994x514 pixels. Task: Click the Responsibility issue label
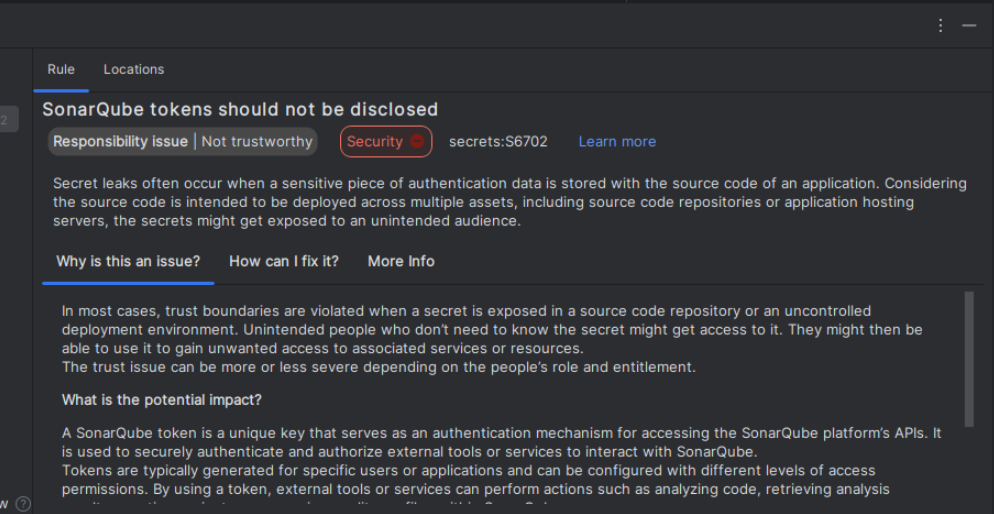[x=120, y=141]
